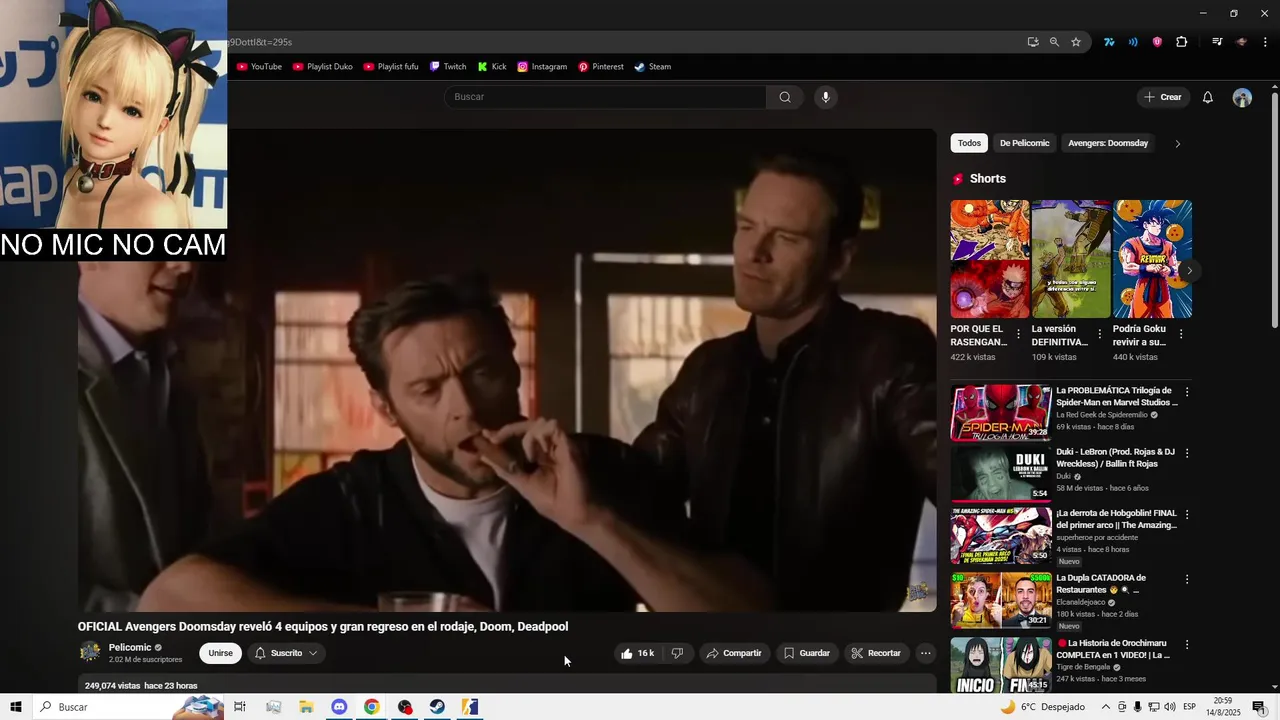1280x720 pixels.
Task: Select the Todos filter chip
Action: click(969, 143)
